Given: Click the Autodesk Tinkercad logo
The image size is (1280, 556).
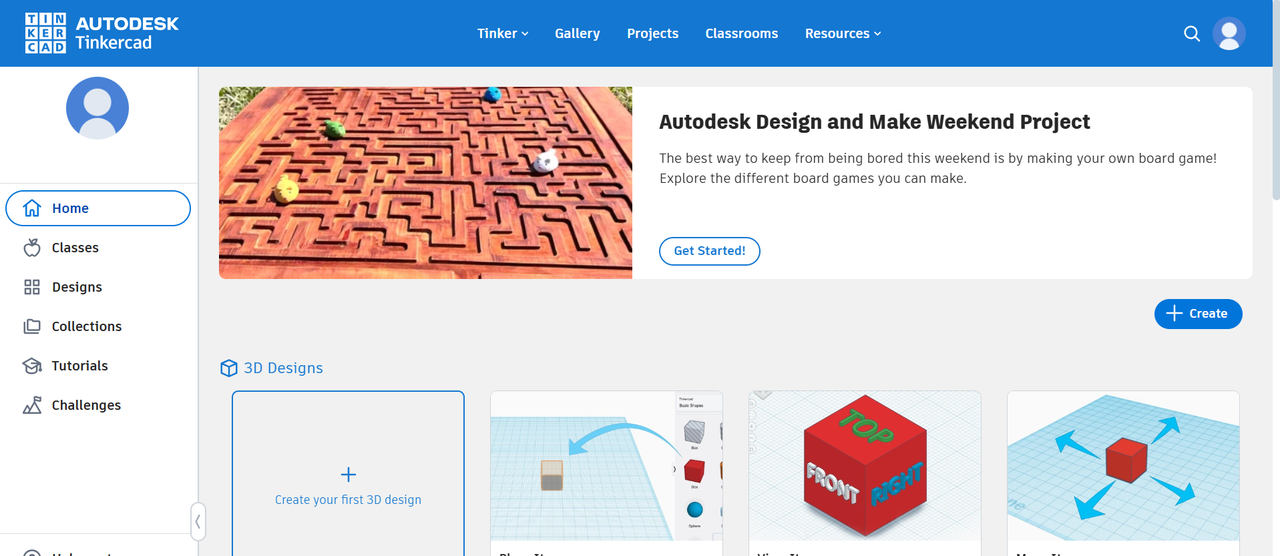Looking at the screenshot, I should coord(102,33).
